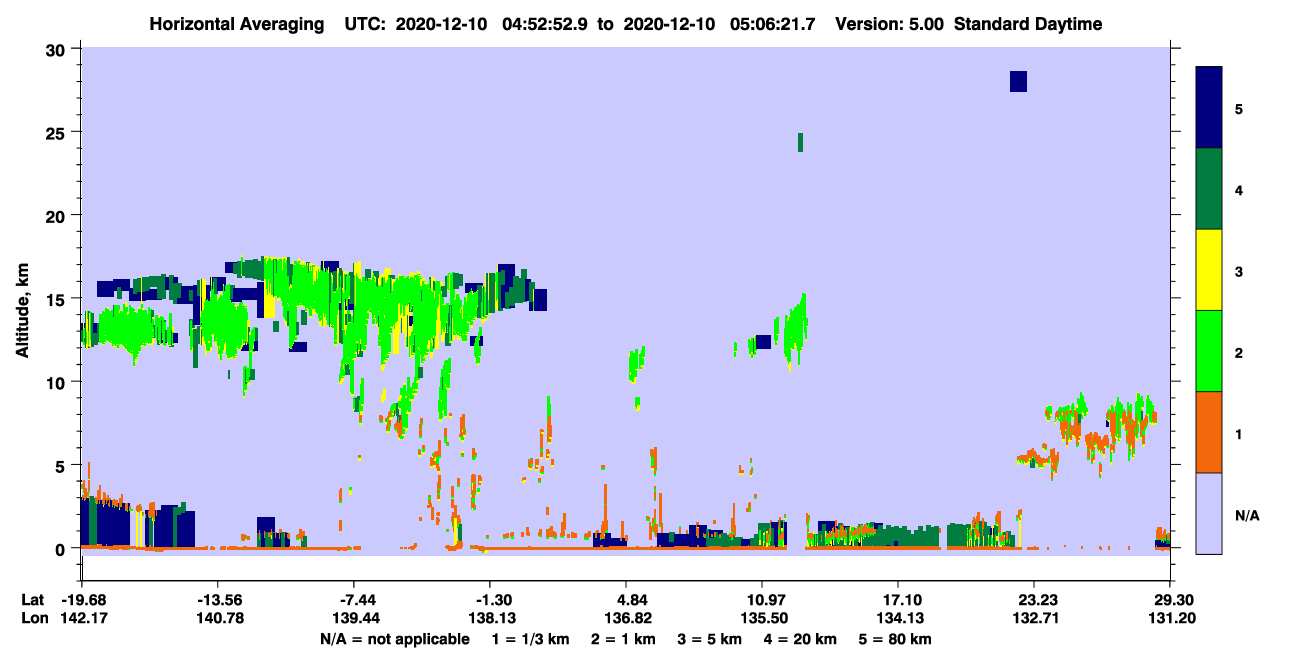Click the longitude value 131.20
Viewport: 1300px width, 667px height.
[1171, 619]
